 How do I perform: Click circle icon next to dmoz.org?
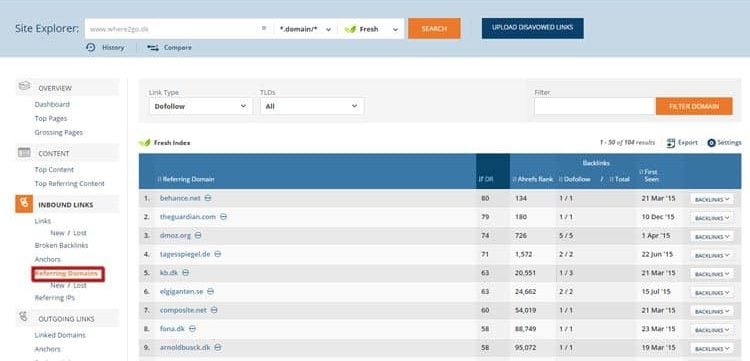click(x=198, y=235)
